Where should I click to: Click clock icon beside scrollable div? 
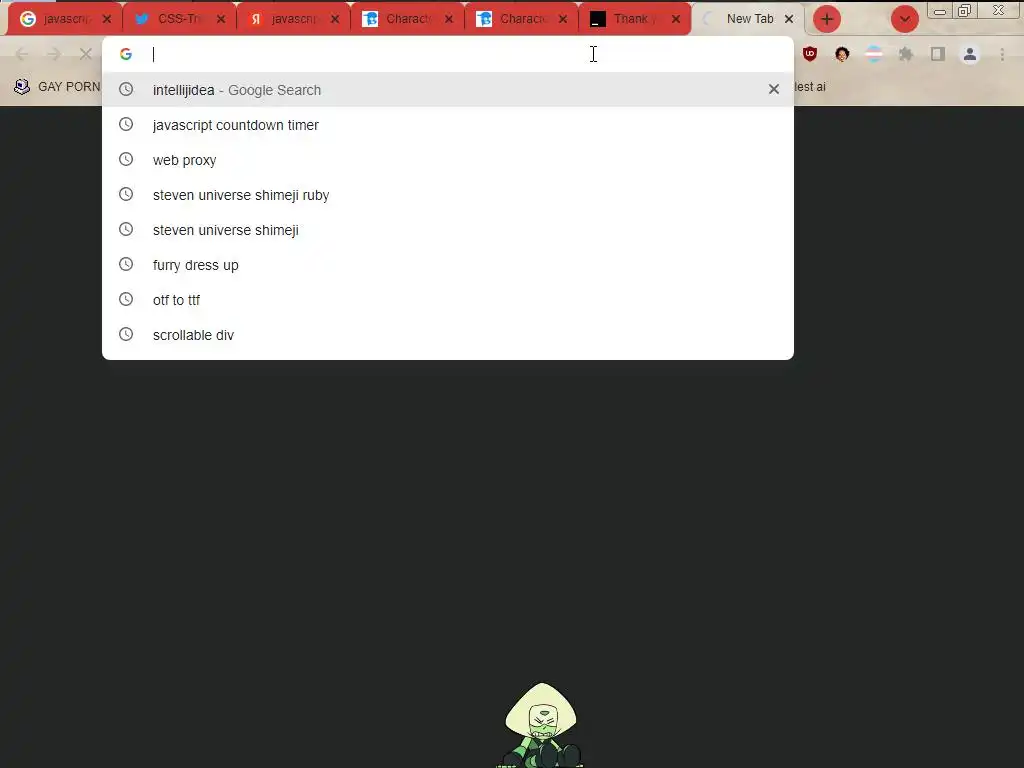(126, 334)
